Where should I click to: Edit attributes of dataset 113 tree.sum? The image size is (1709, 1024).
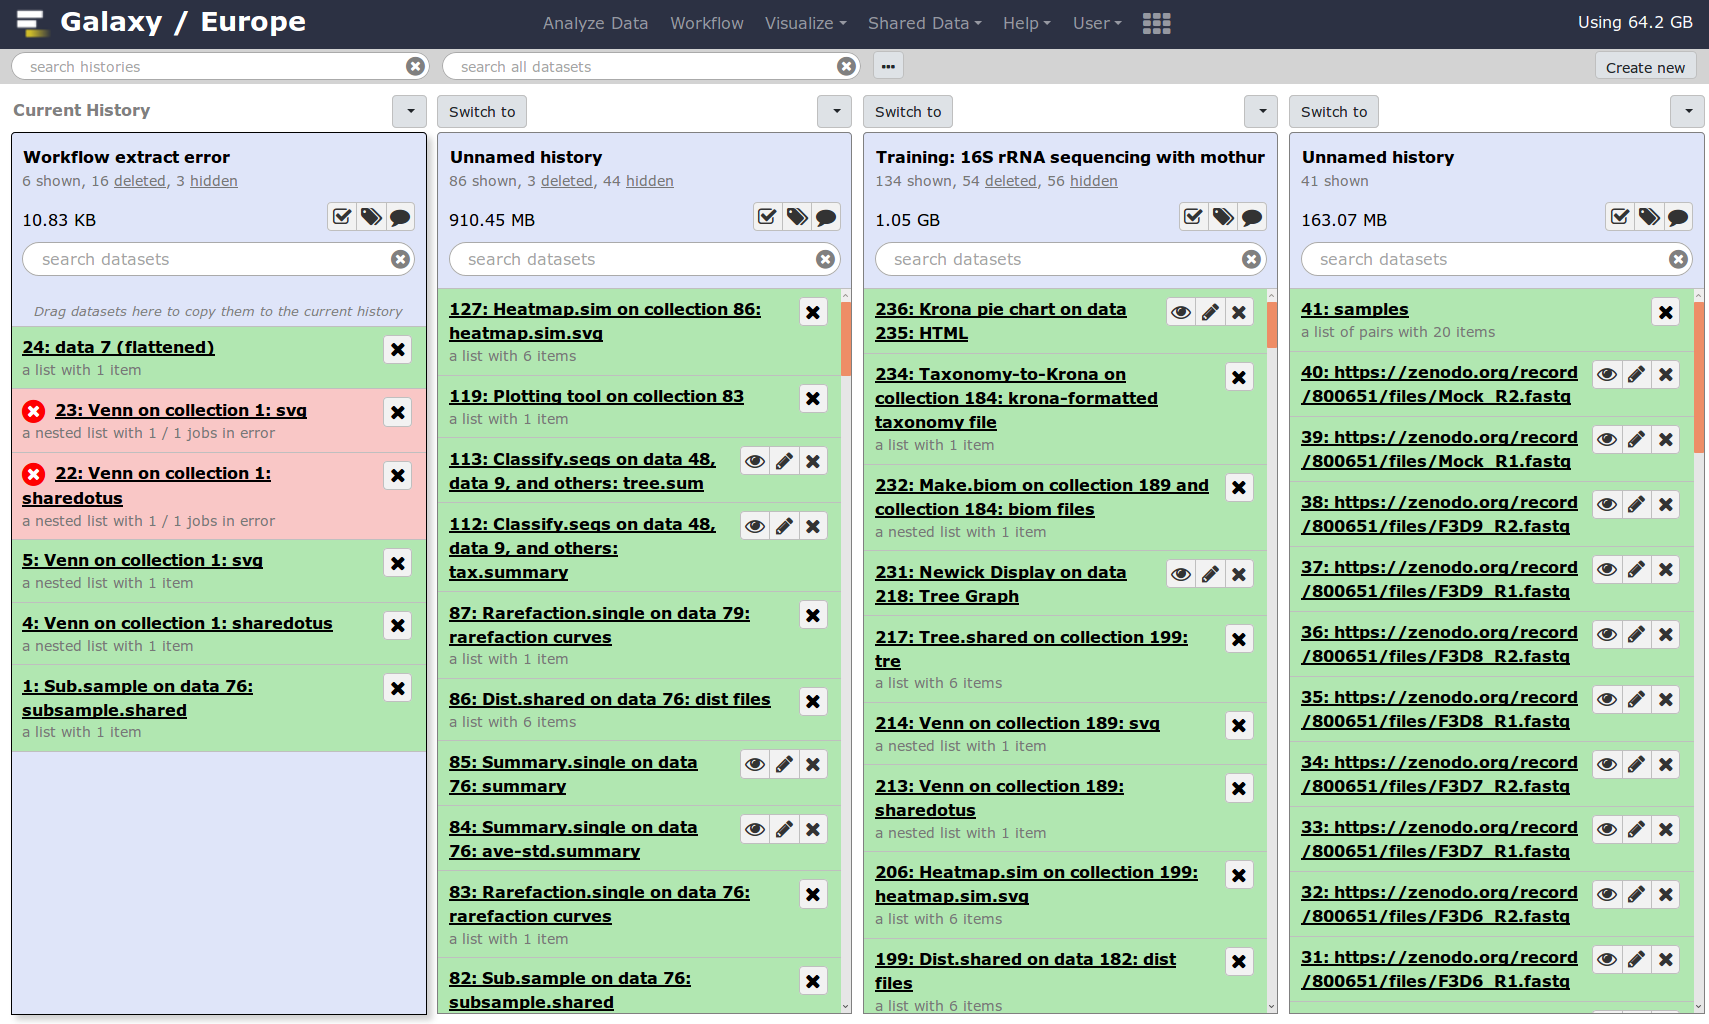[784, 461]
